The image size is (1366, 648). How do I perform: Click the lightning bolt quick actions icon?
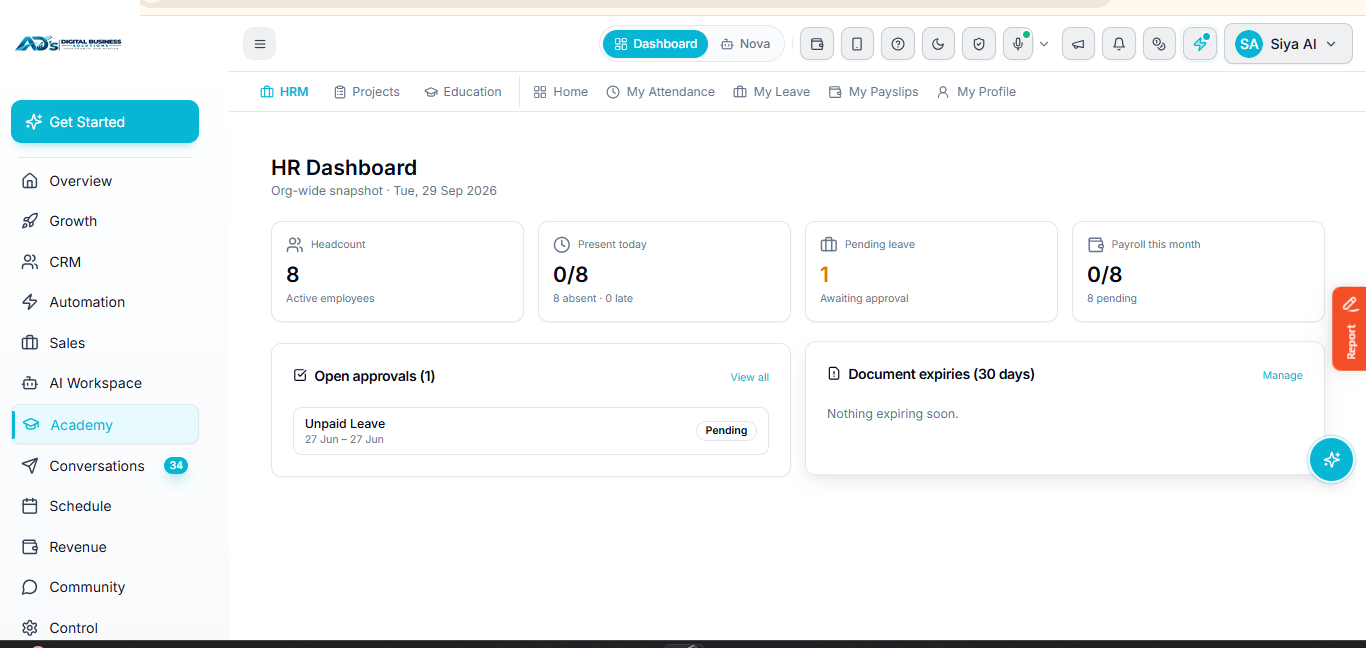click(1200, 44)
